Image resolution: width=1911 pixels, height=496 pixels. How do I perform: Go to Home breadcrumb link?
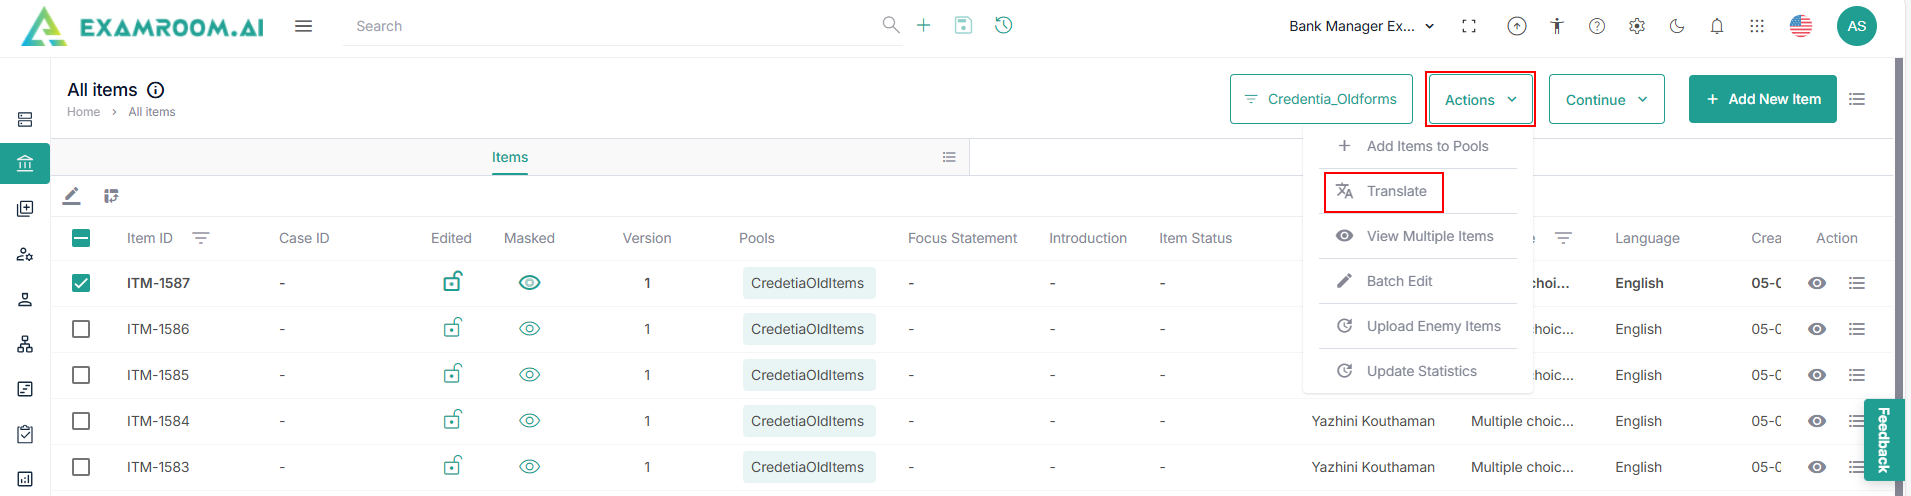(83, 112)
